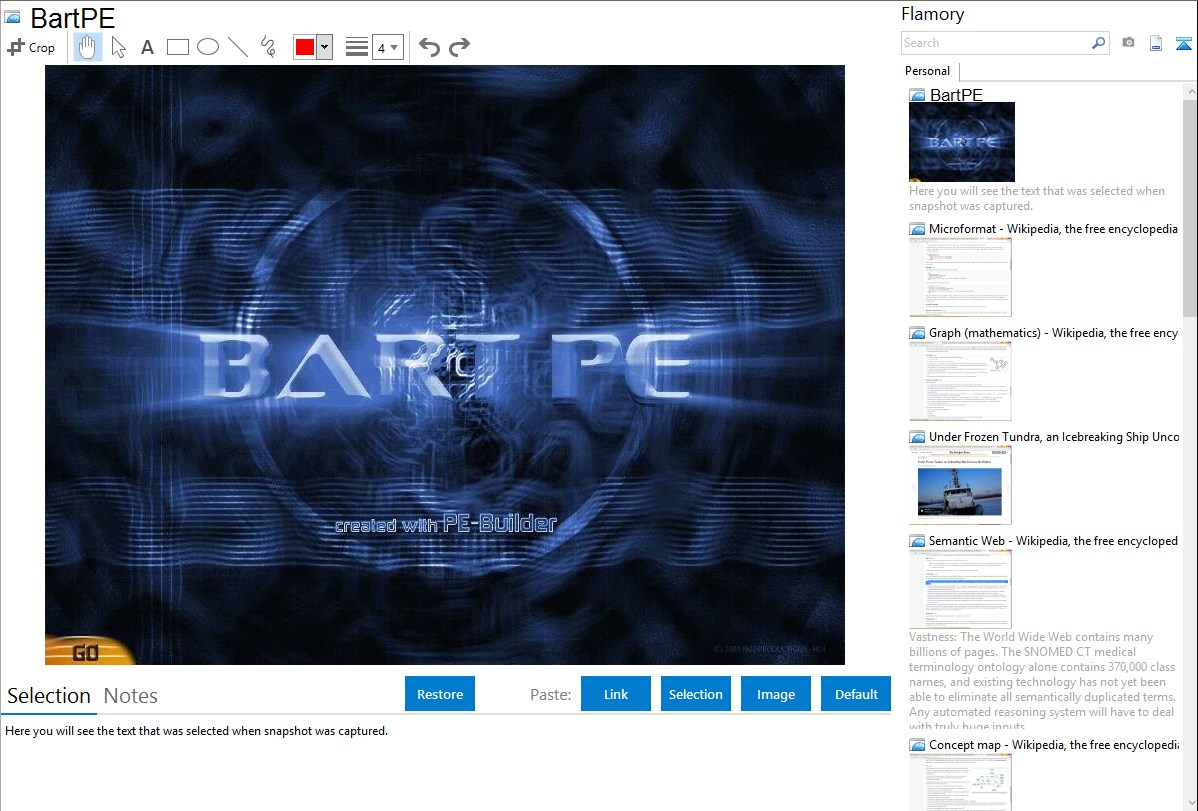Click the sidebar vertical scrollbar thumb
Screen dimensions: 1198x811
click(1190, 208)
